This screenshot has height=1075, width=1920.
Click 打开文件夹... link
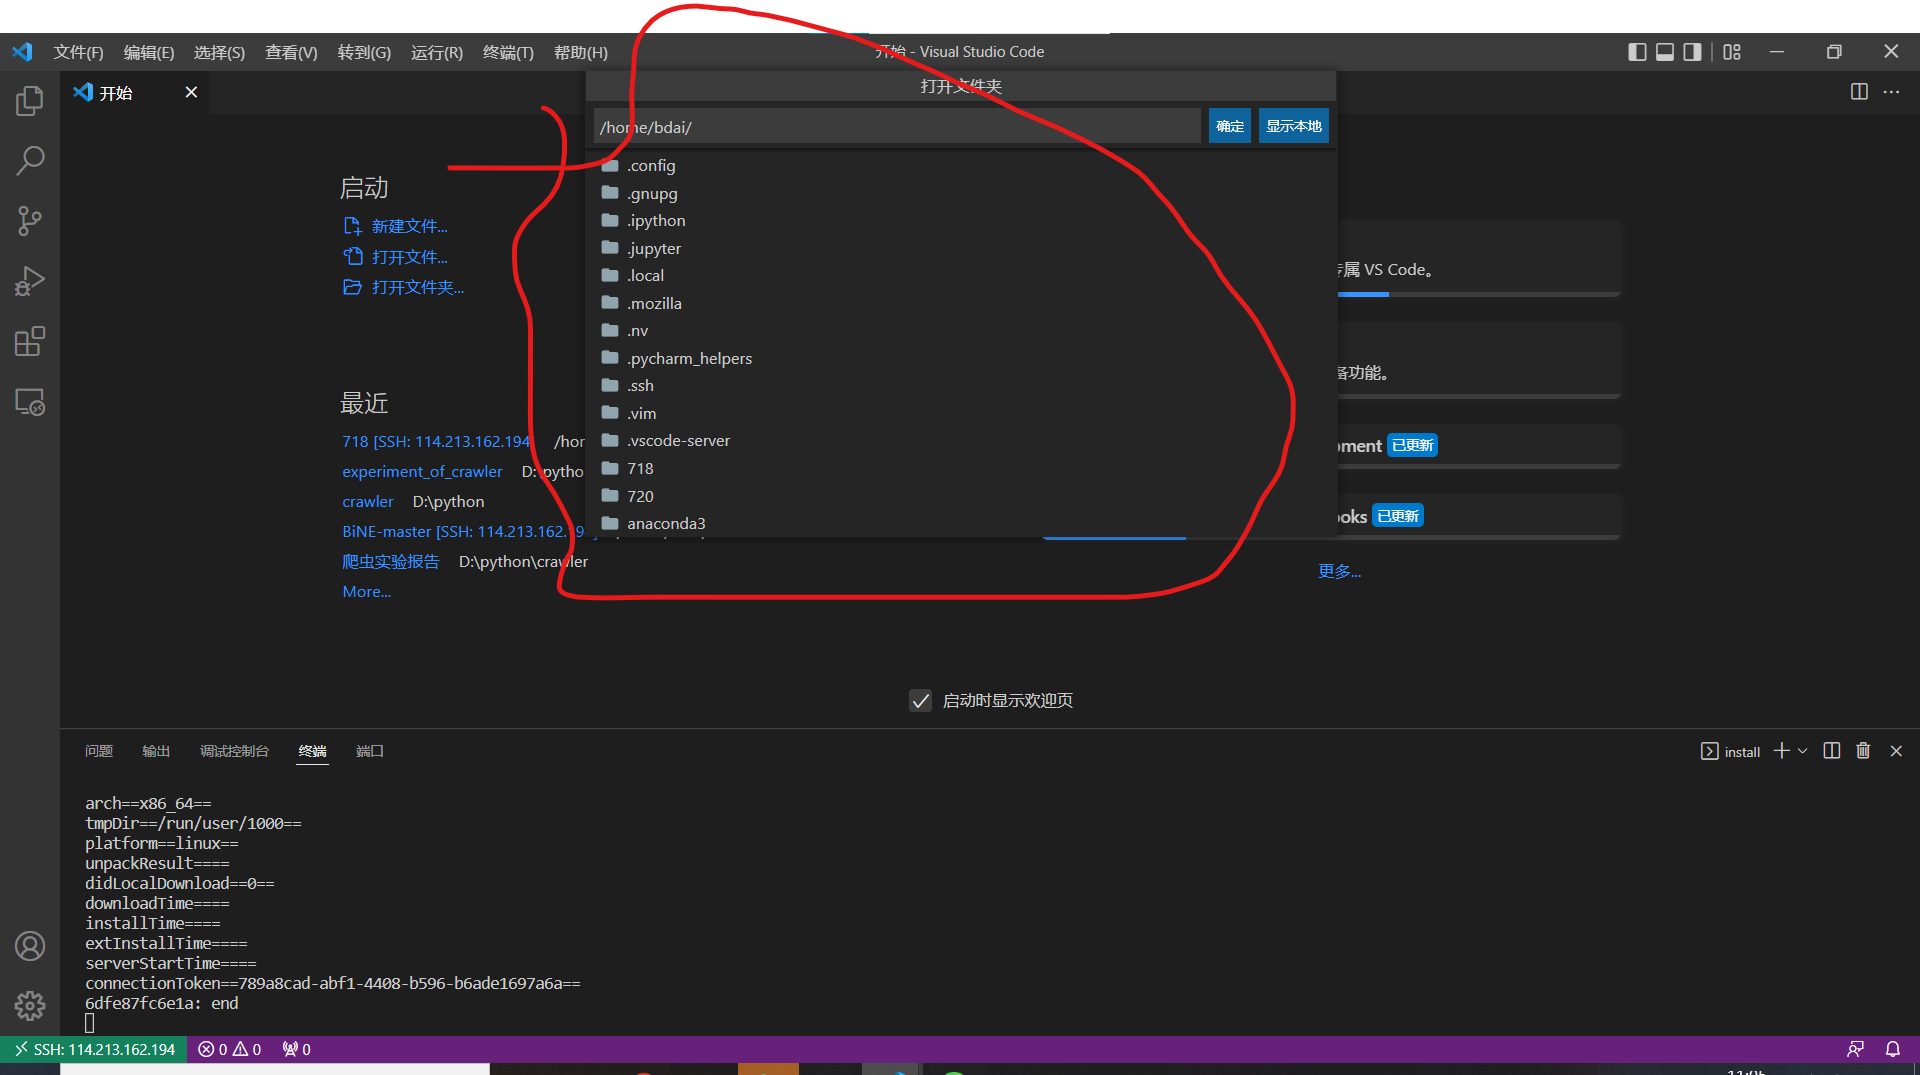[404, 287]
